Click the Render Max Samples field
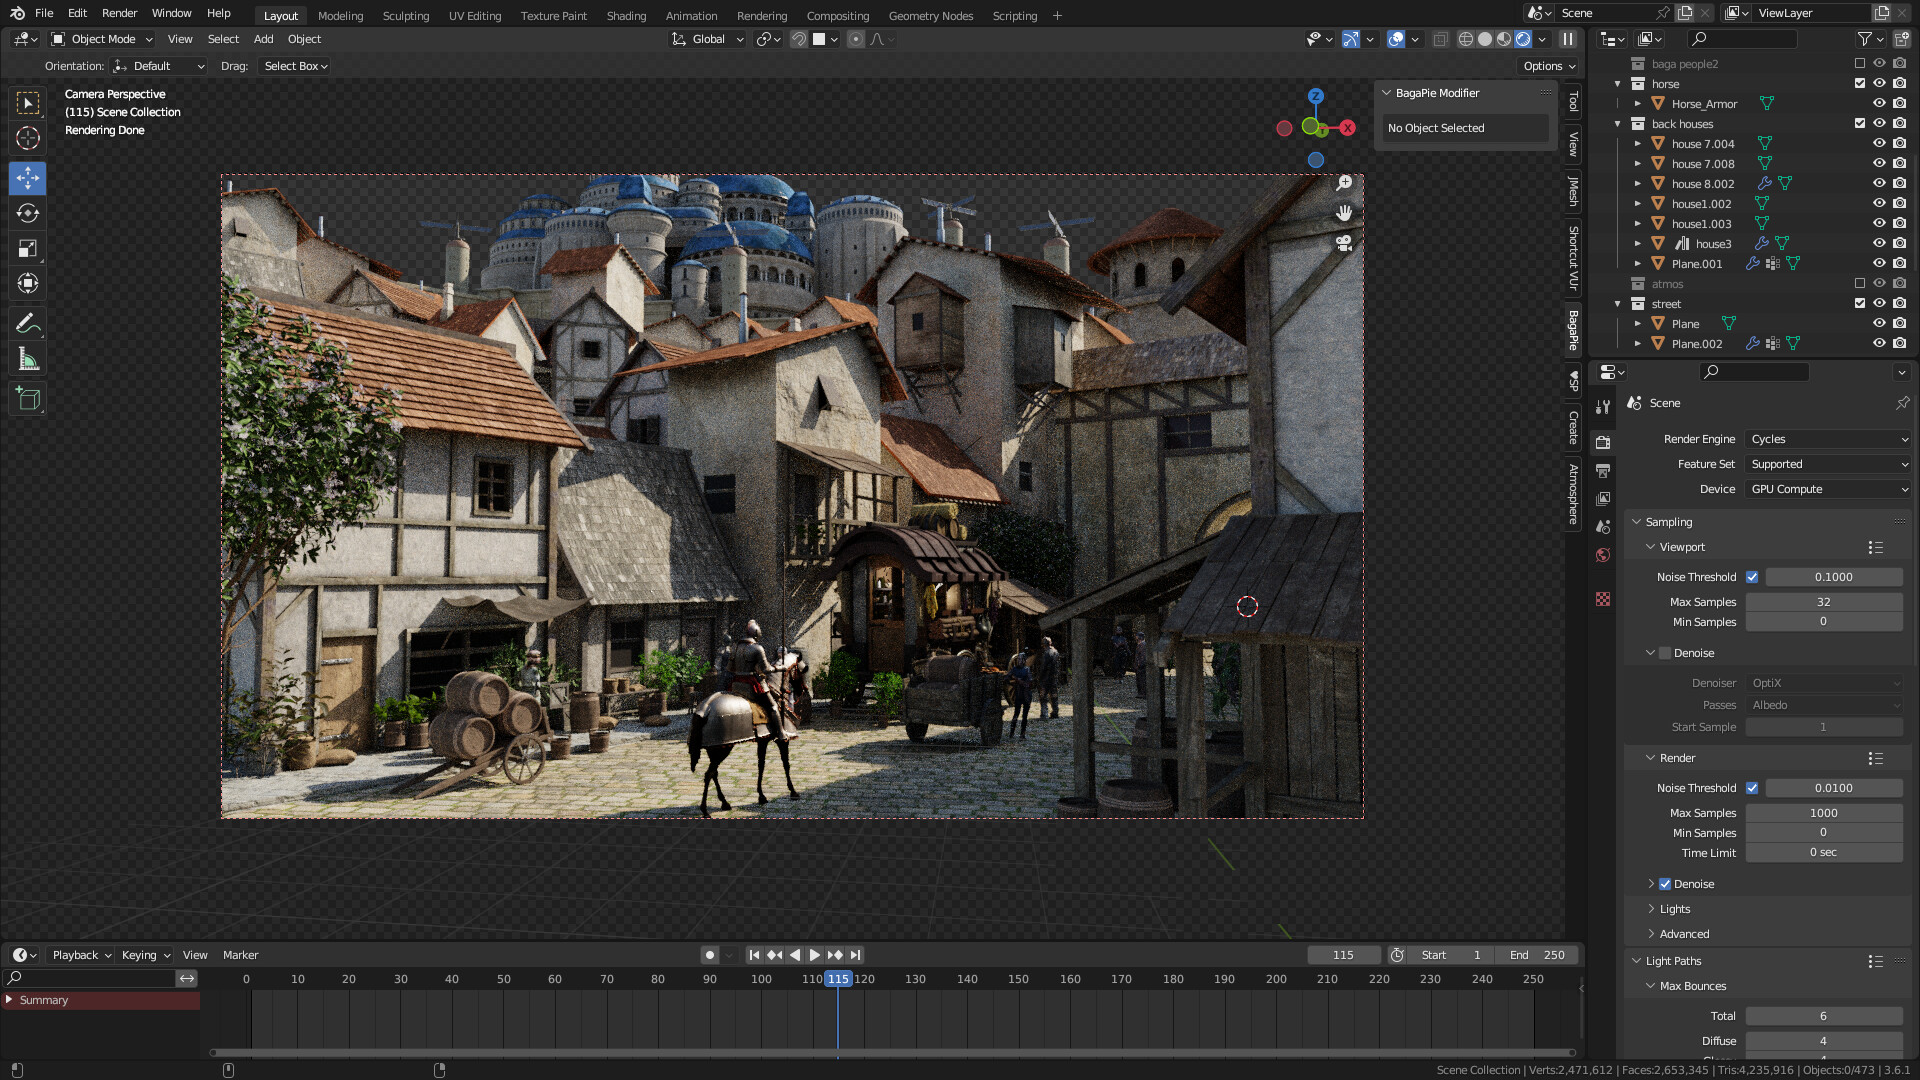Image resolution: width=1920 pixels, height=1080 pixels. (x=1823, y=813)
